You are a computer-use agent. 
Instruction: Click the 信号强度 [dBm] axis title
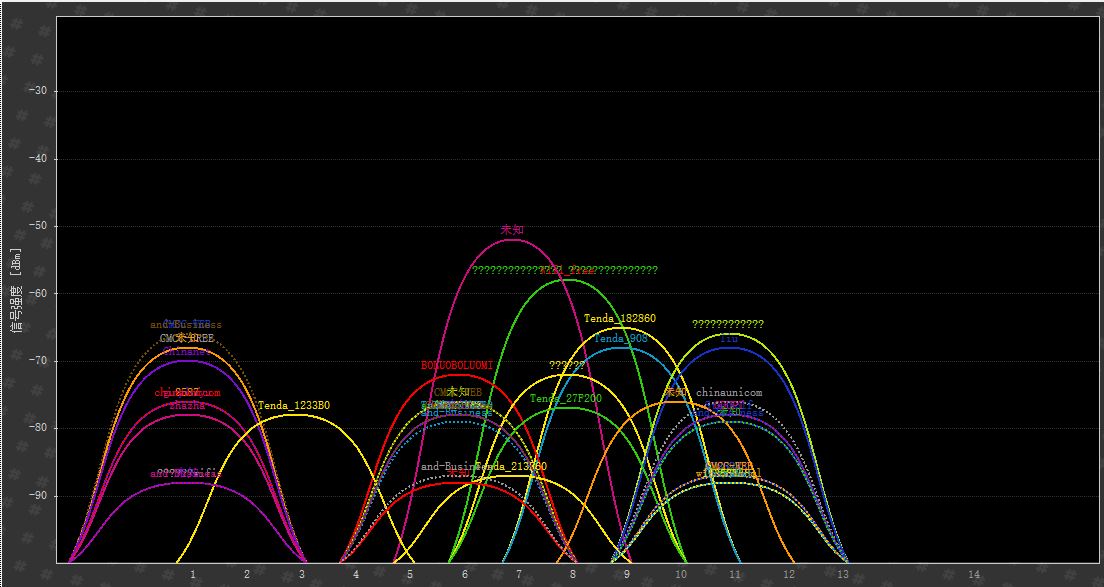point(15,290)
